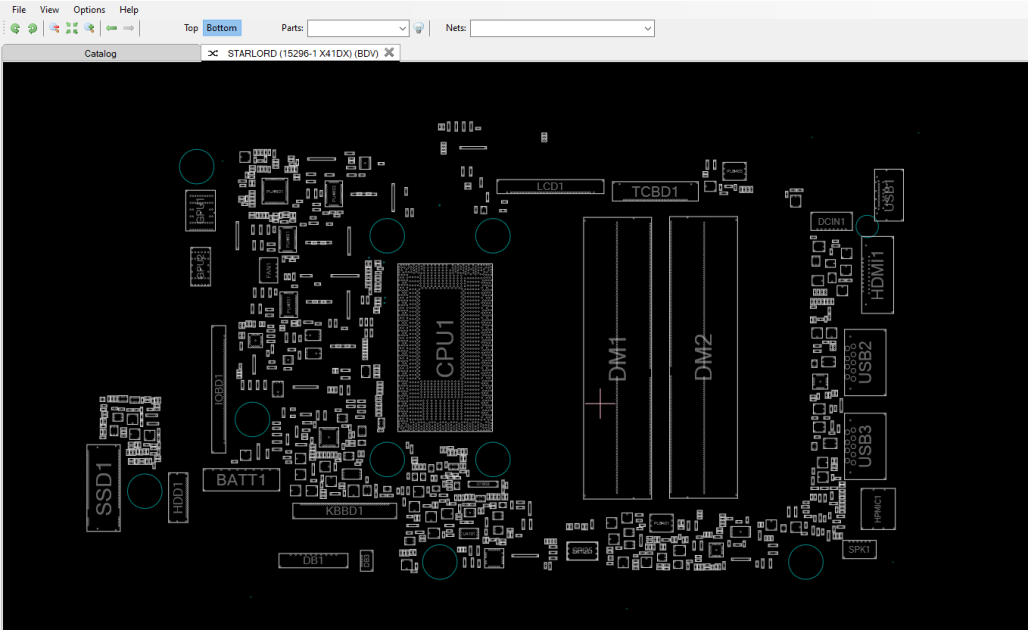Select the HDD1 connector
1028x630 pixels.
178,497
